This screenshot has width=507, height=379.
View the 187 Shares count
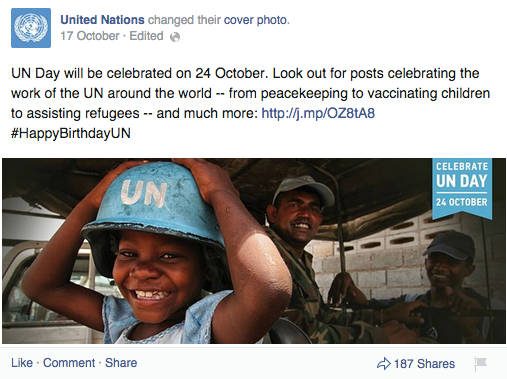(424, 363)
